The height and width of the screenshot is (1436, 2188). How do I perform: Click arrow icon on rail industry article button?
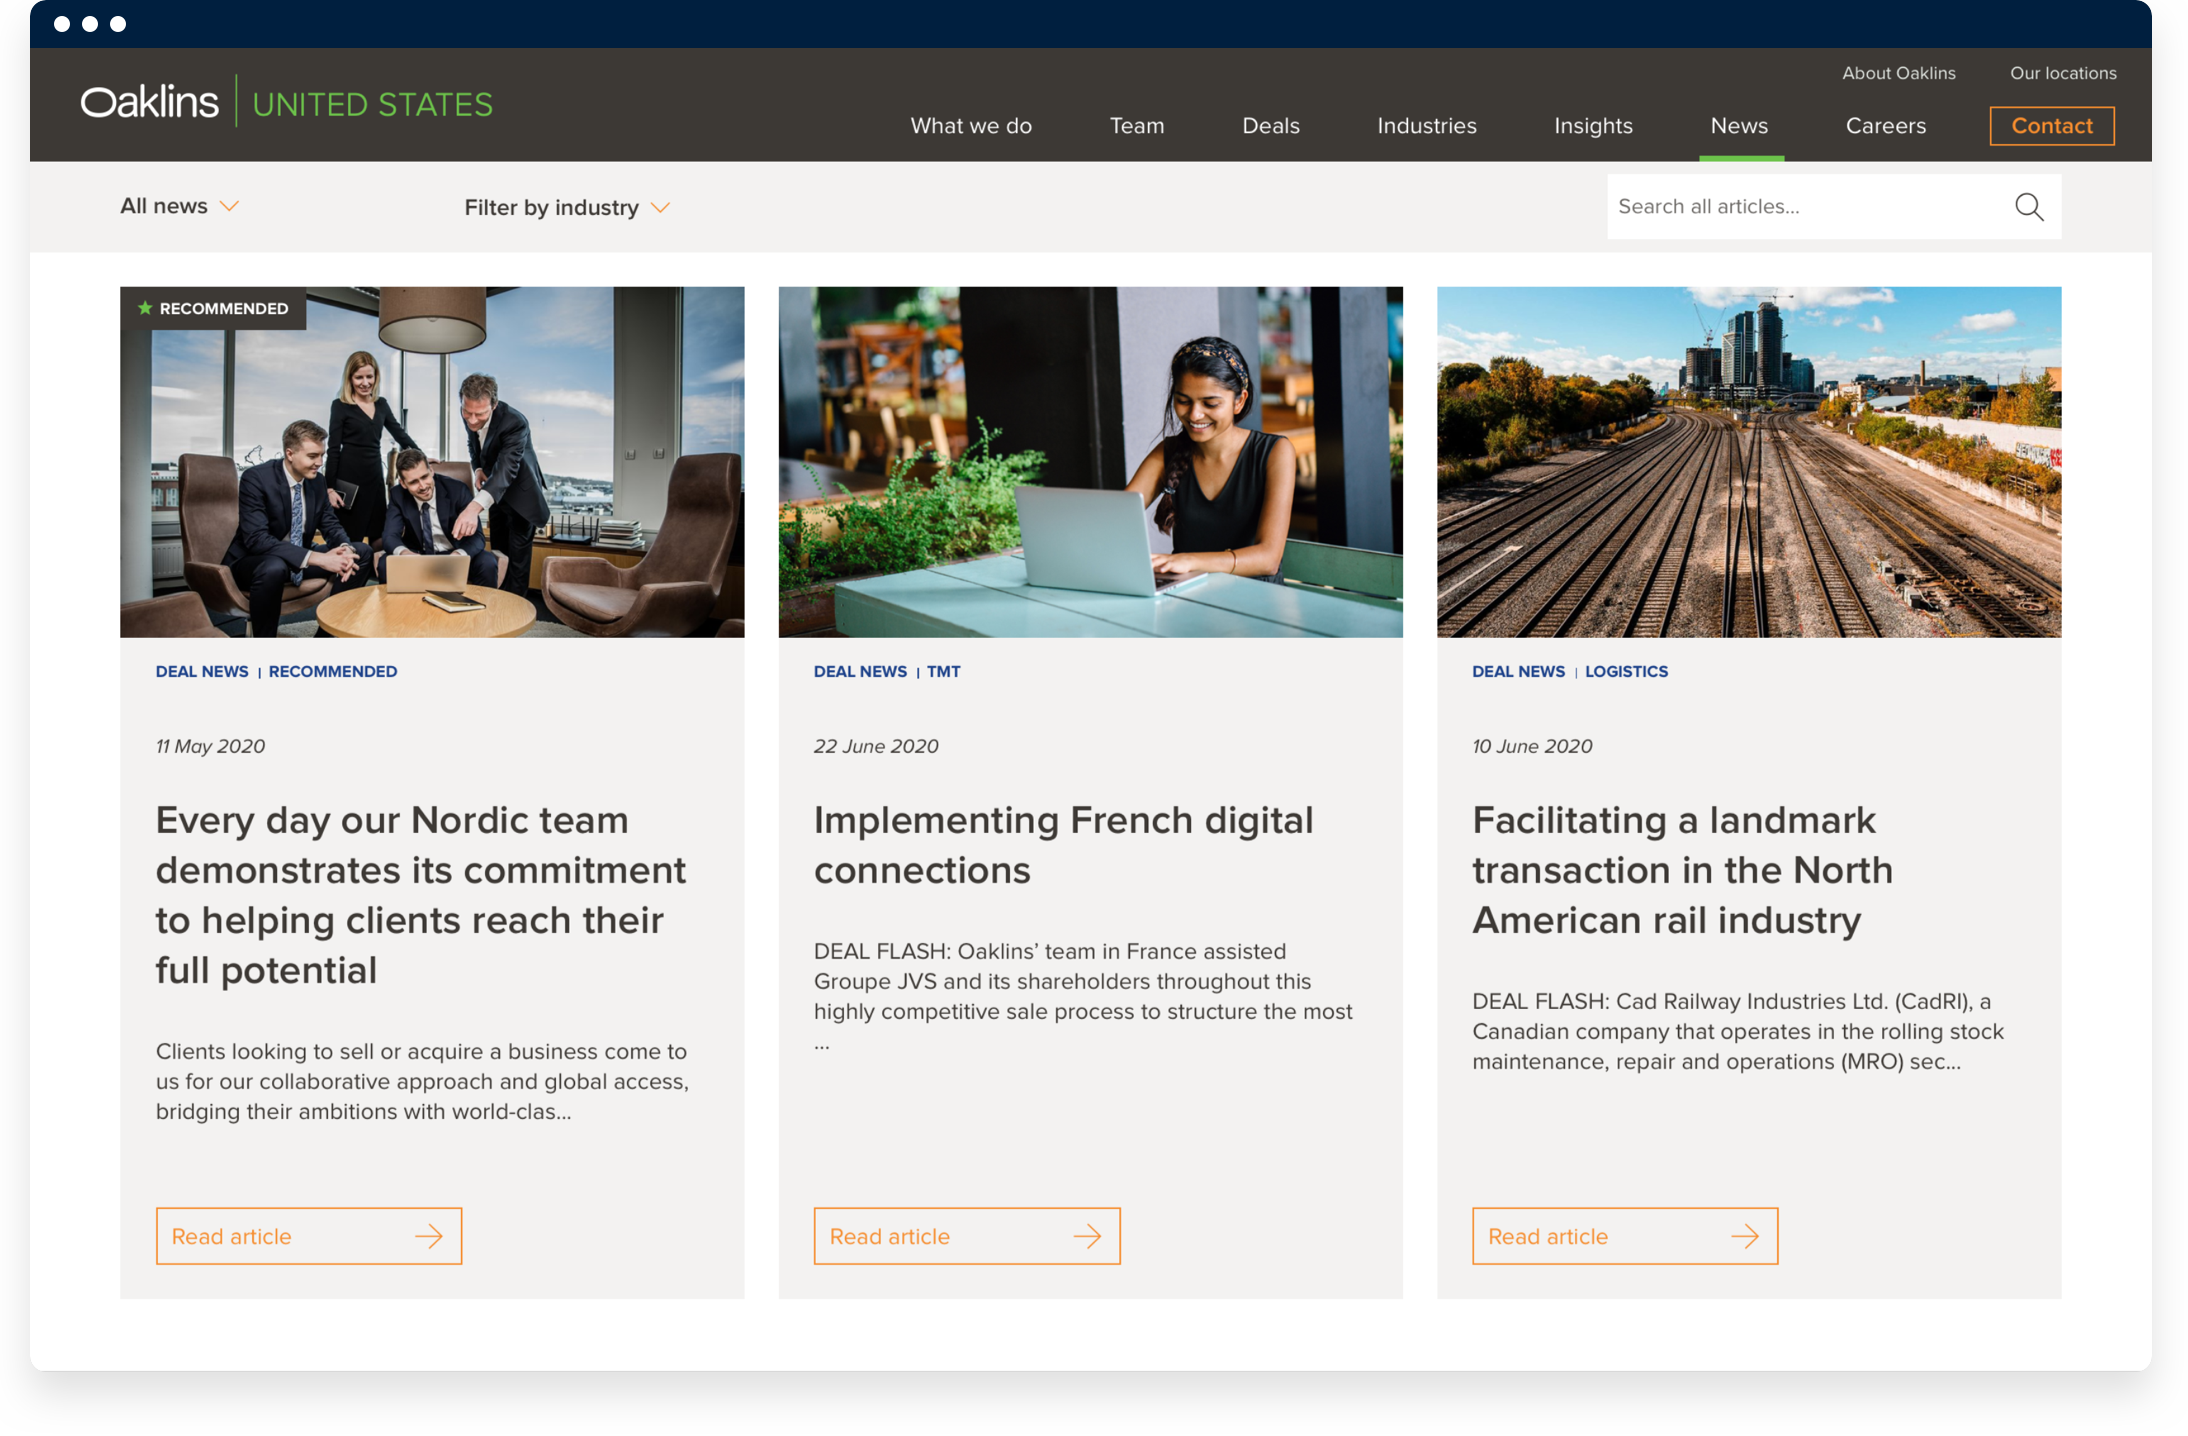click(x=1745, y=1236)
